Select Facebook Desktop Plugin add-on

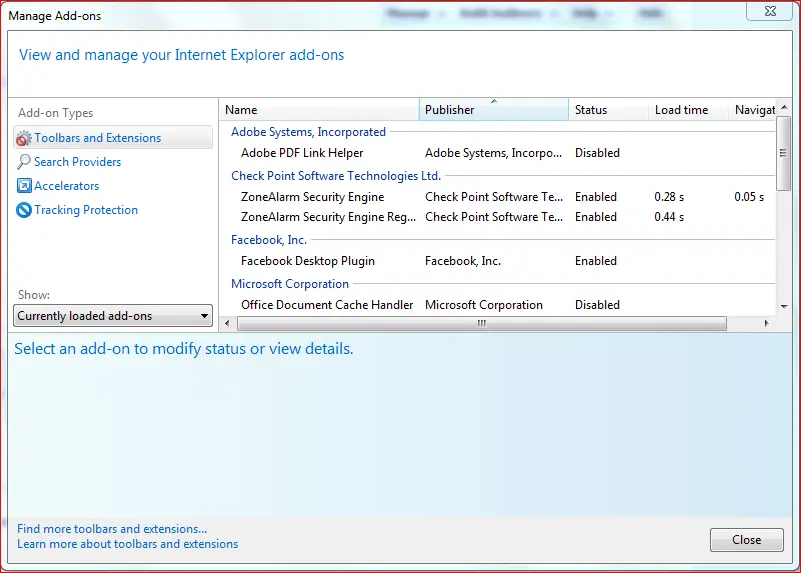coord(498,261)
